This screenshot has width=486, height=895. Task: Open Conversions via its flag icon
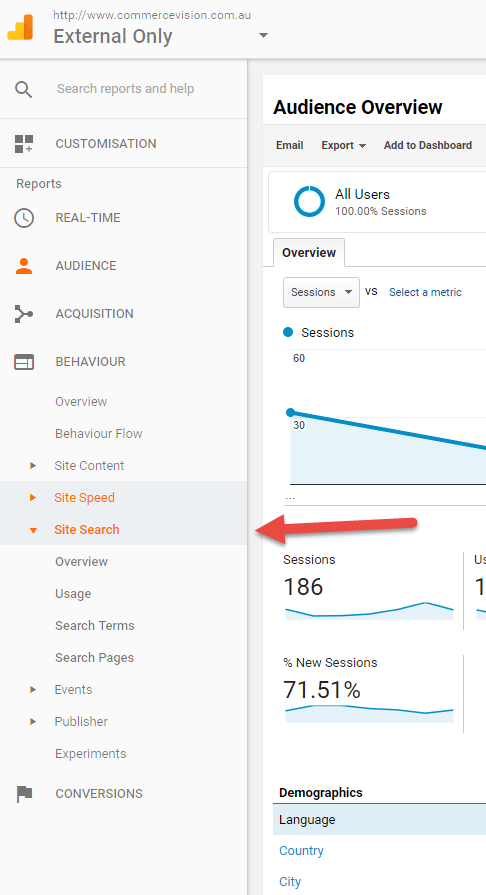24,793
